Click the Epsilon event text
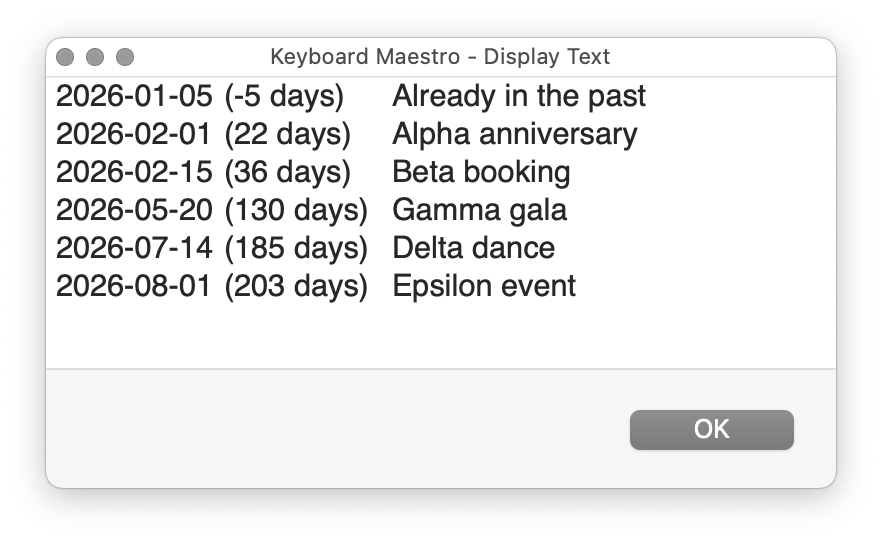 [x=484, y=287]
